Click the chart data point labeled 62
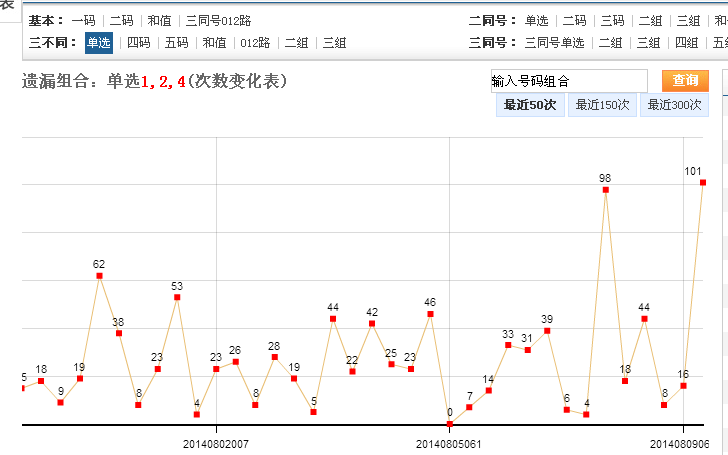Image resolution: width=728 pixels, height=455 pixels. pyautogui.click(x=99, y=276)
